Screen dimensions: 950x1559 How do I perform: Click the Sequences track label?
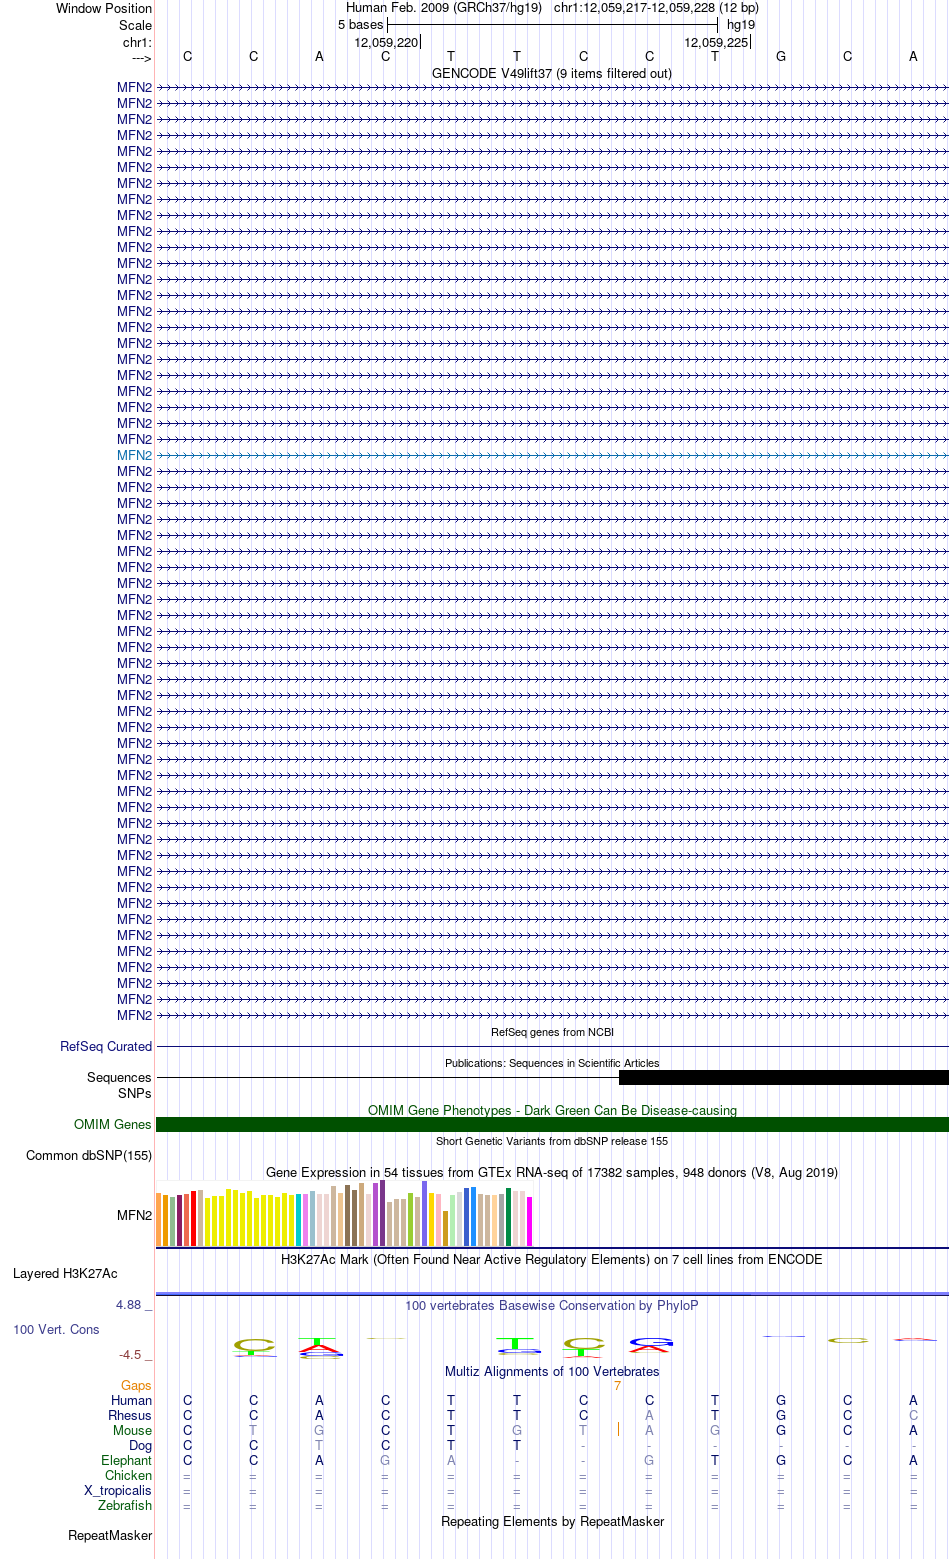119,1077
